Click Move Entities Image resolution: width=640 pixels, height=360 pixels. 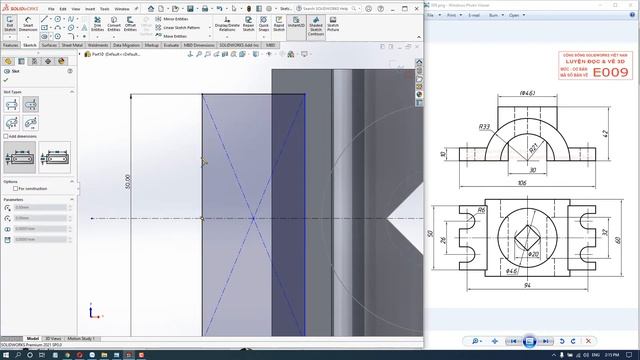171,36
